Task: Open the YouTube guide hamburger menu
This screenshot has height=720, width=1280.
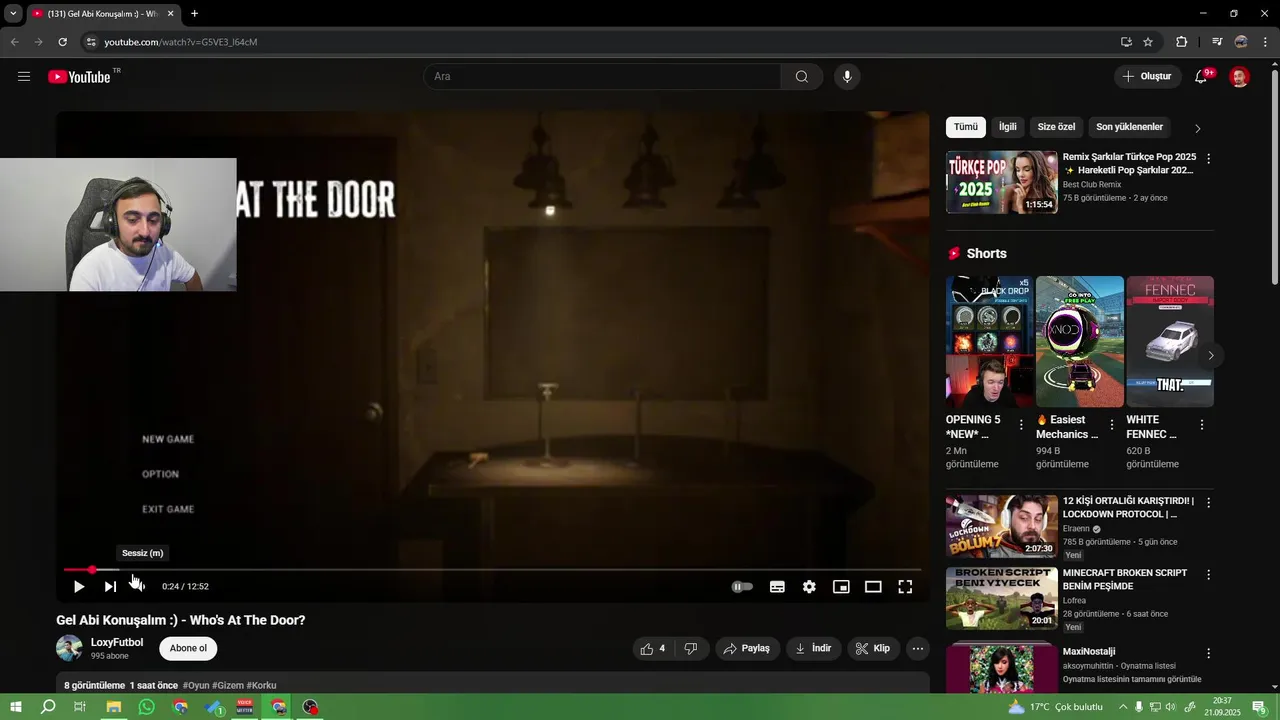Action: pyautogui.click(x=24, y=77)
